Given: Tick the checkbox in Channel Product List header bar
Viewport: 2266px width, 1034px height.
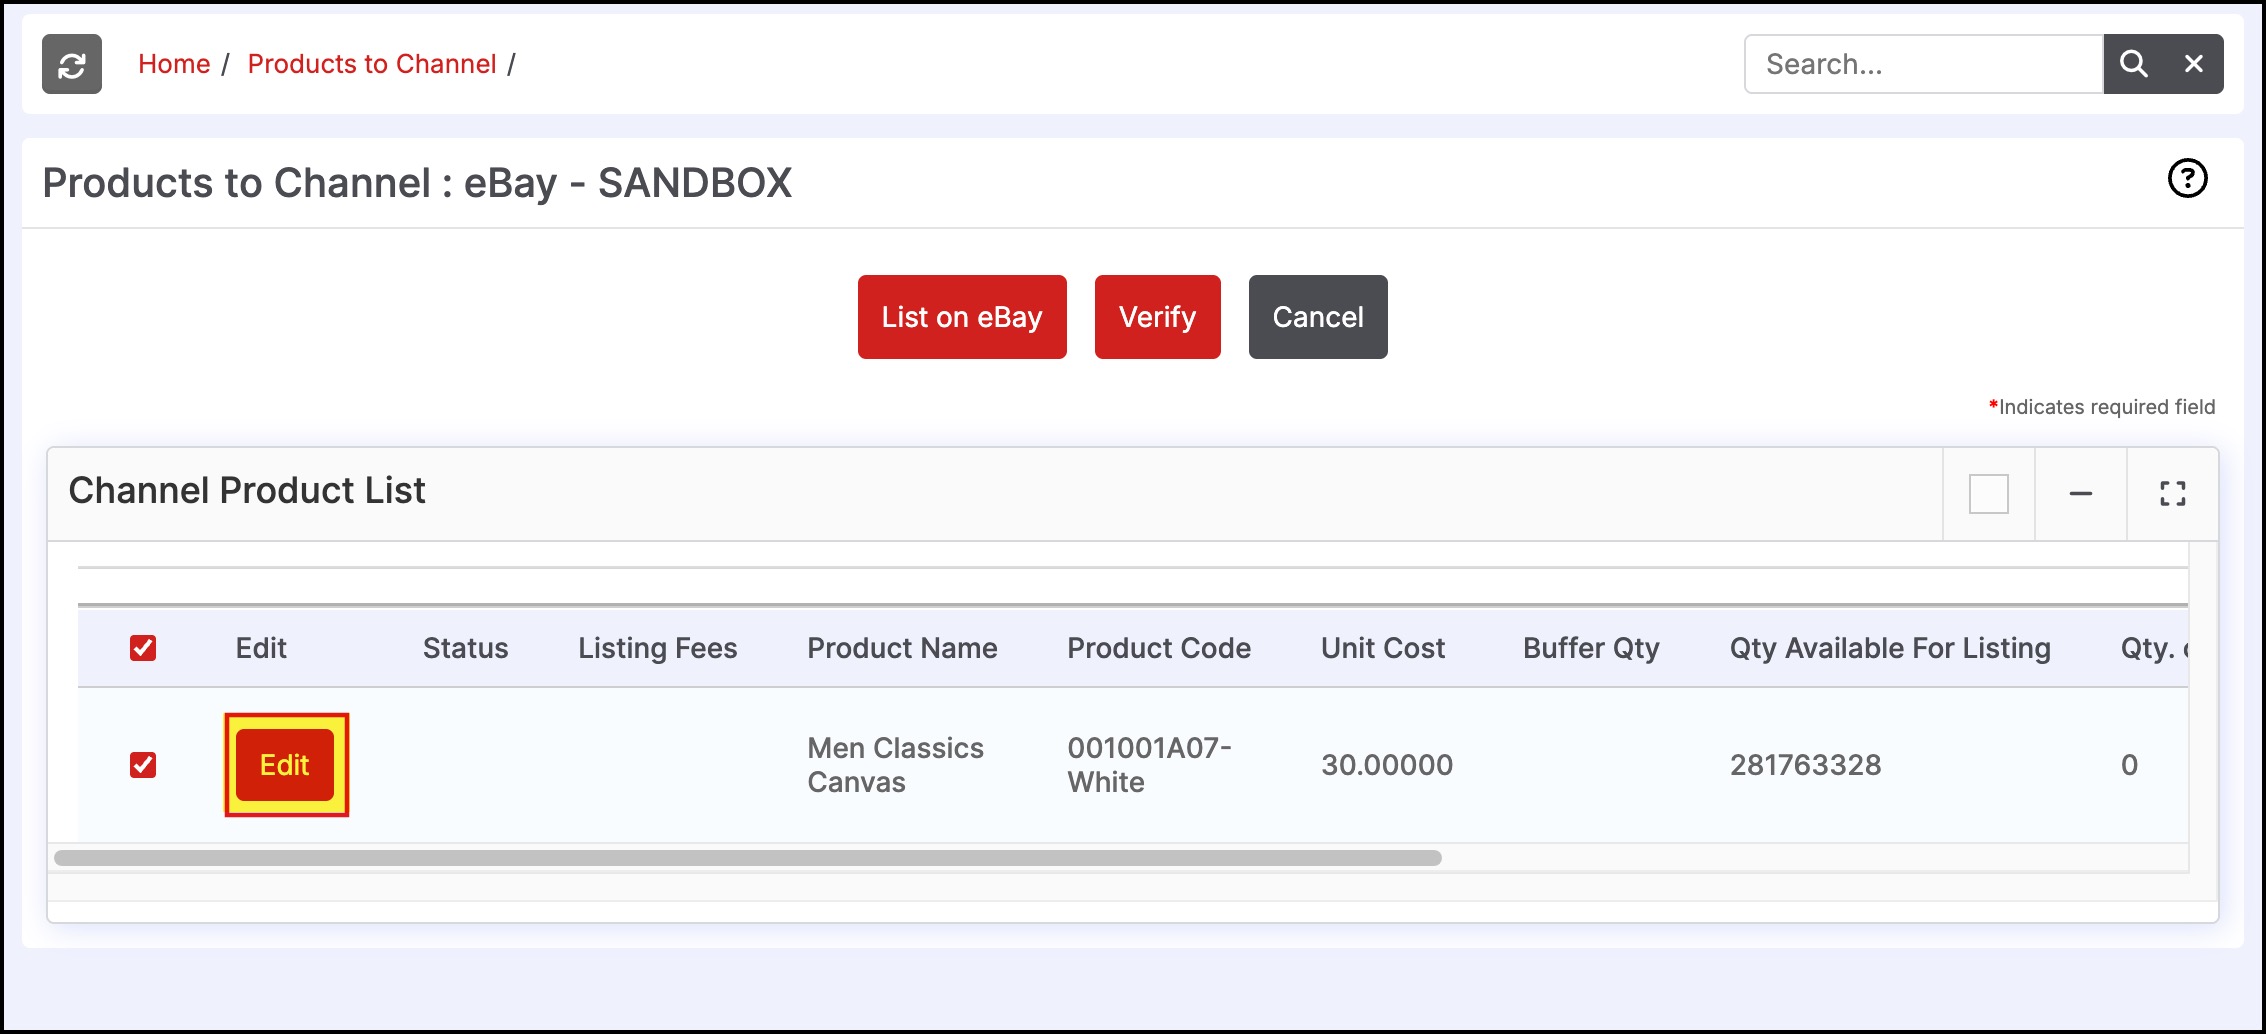Looking at the screenshot, I should point(1989,494).
